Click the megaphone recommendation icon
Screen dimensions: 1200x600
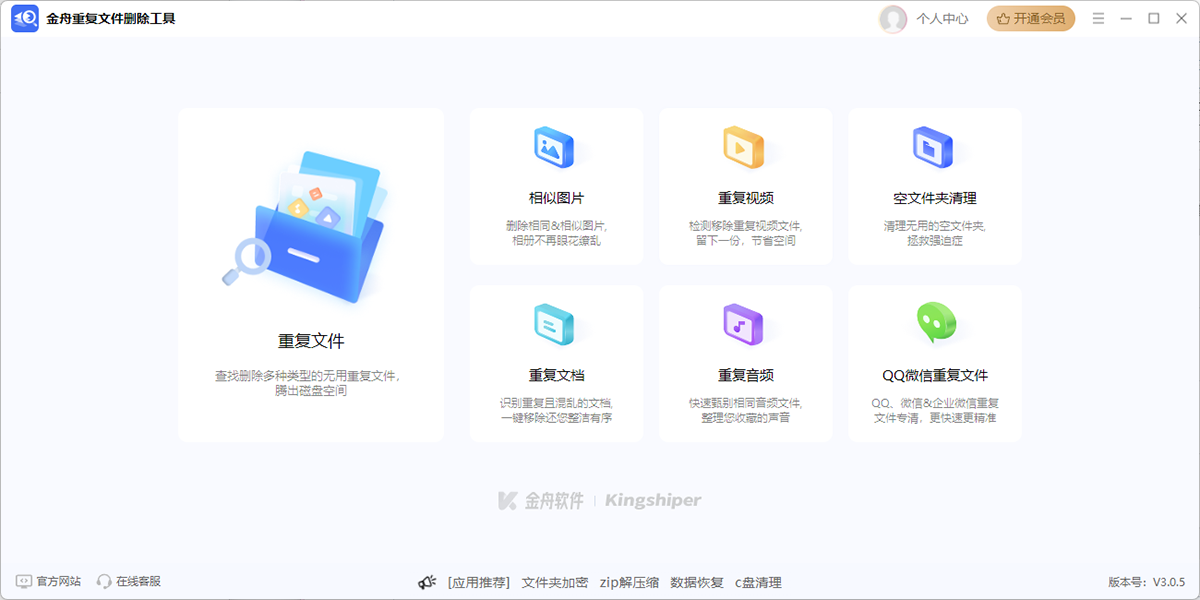coord(428,581)
